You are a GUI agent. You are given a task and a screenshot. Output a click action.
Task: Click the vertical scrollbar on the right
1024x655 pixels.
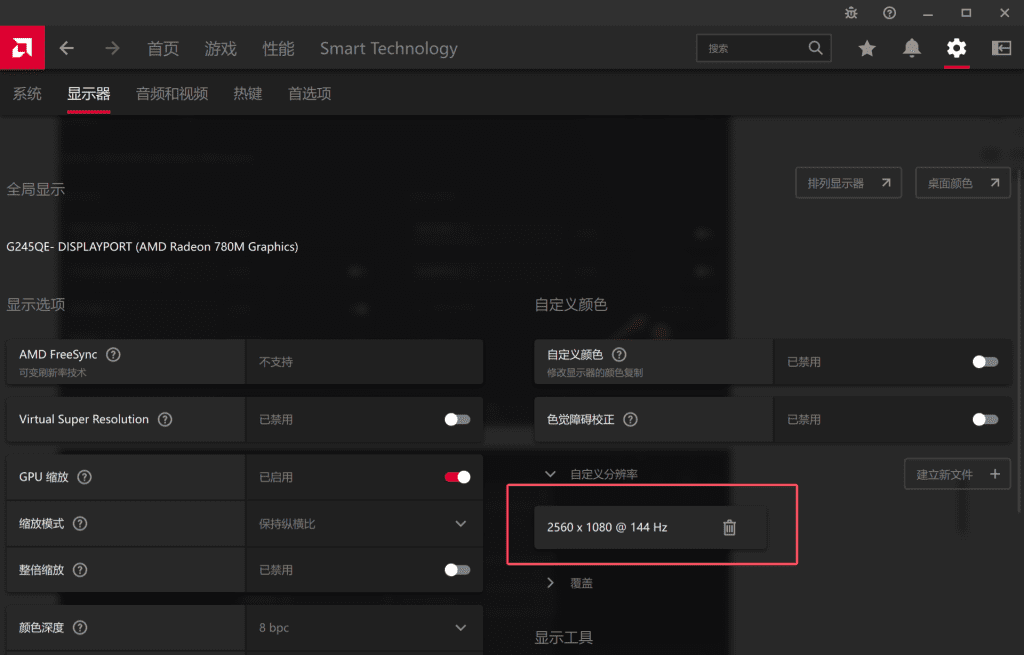tap(1019, 340)
